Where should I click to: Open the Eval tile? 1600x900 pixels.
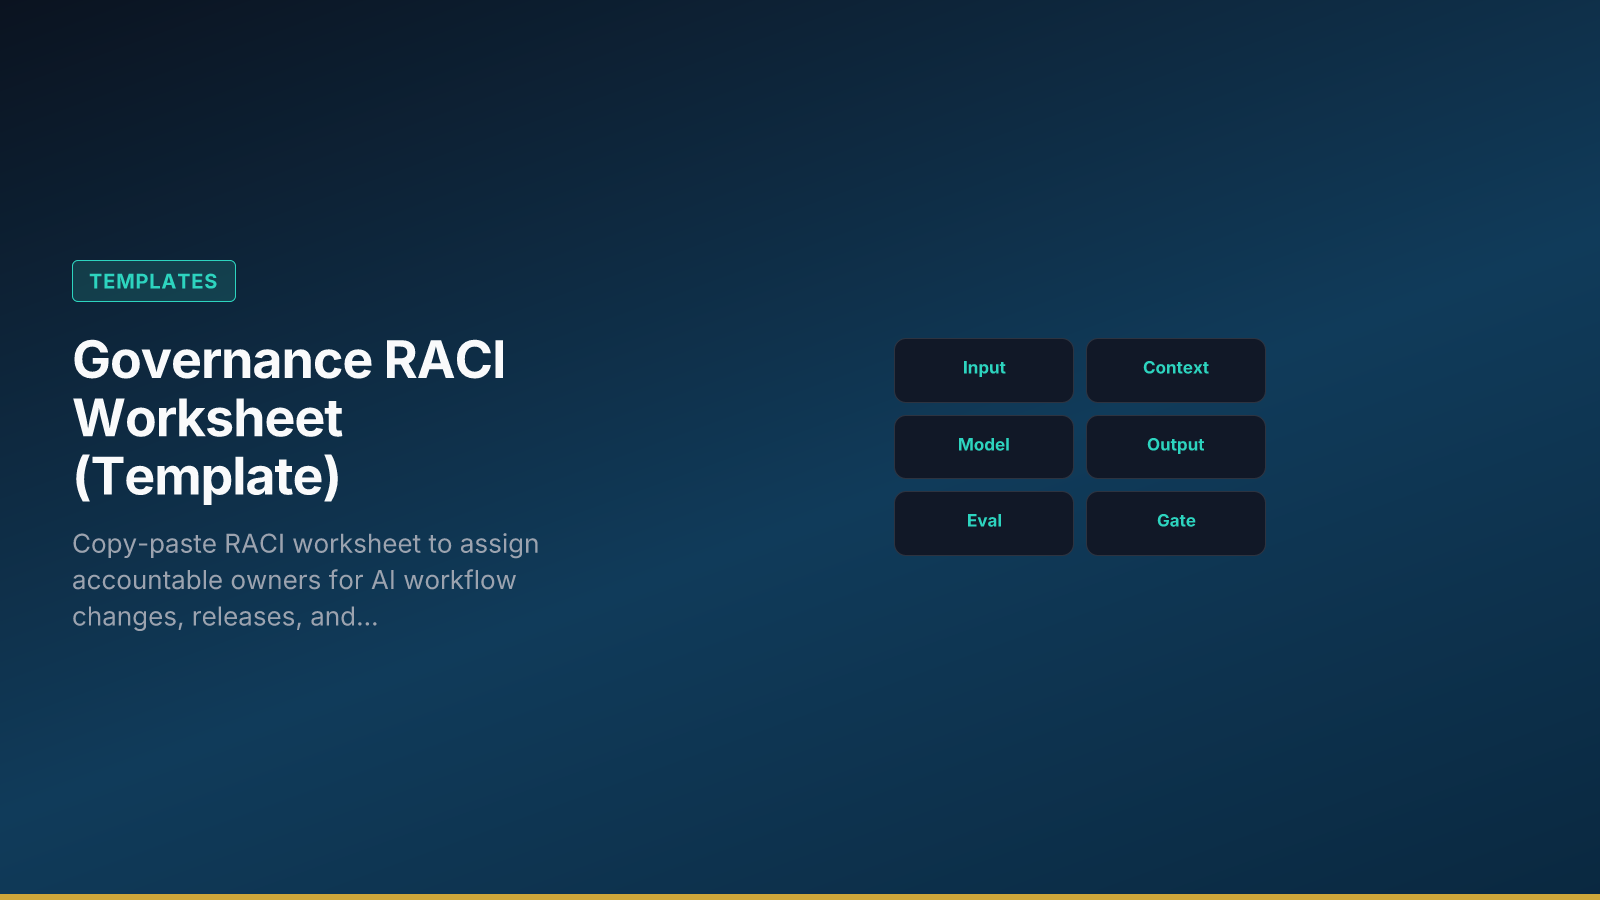[x=984, y=523]
